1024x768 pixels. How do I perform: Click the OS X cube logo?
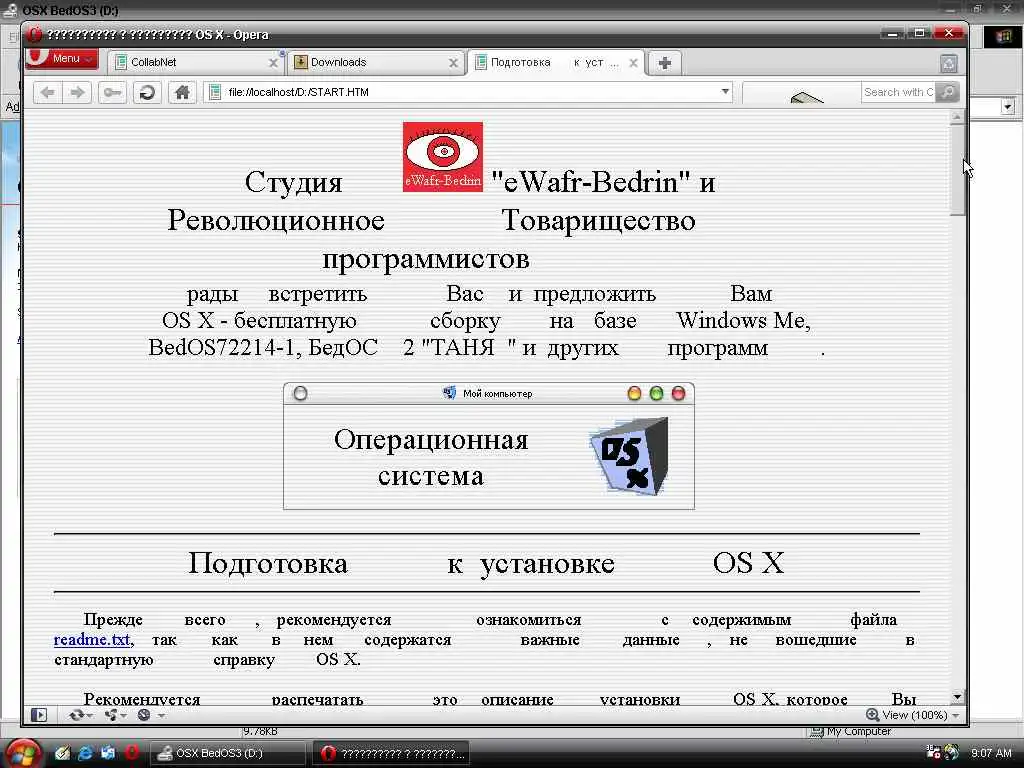tap(630, 456)
